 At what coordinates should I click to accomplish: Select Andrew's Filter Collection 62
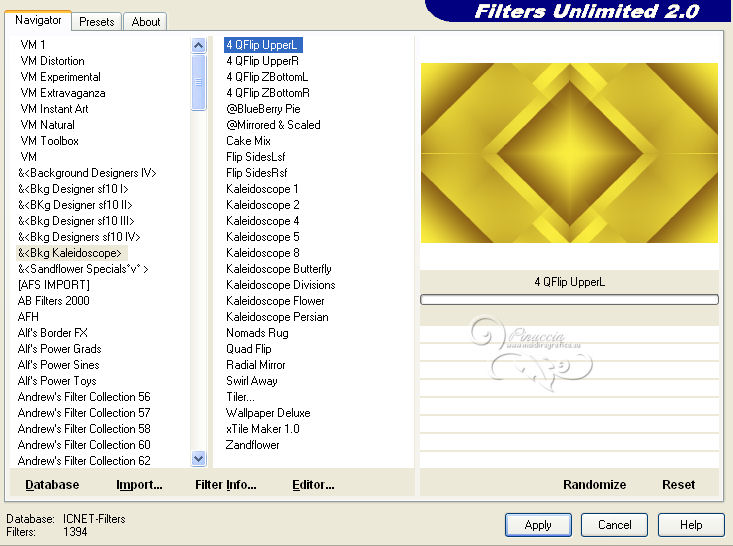[x=84, y=460]
